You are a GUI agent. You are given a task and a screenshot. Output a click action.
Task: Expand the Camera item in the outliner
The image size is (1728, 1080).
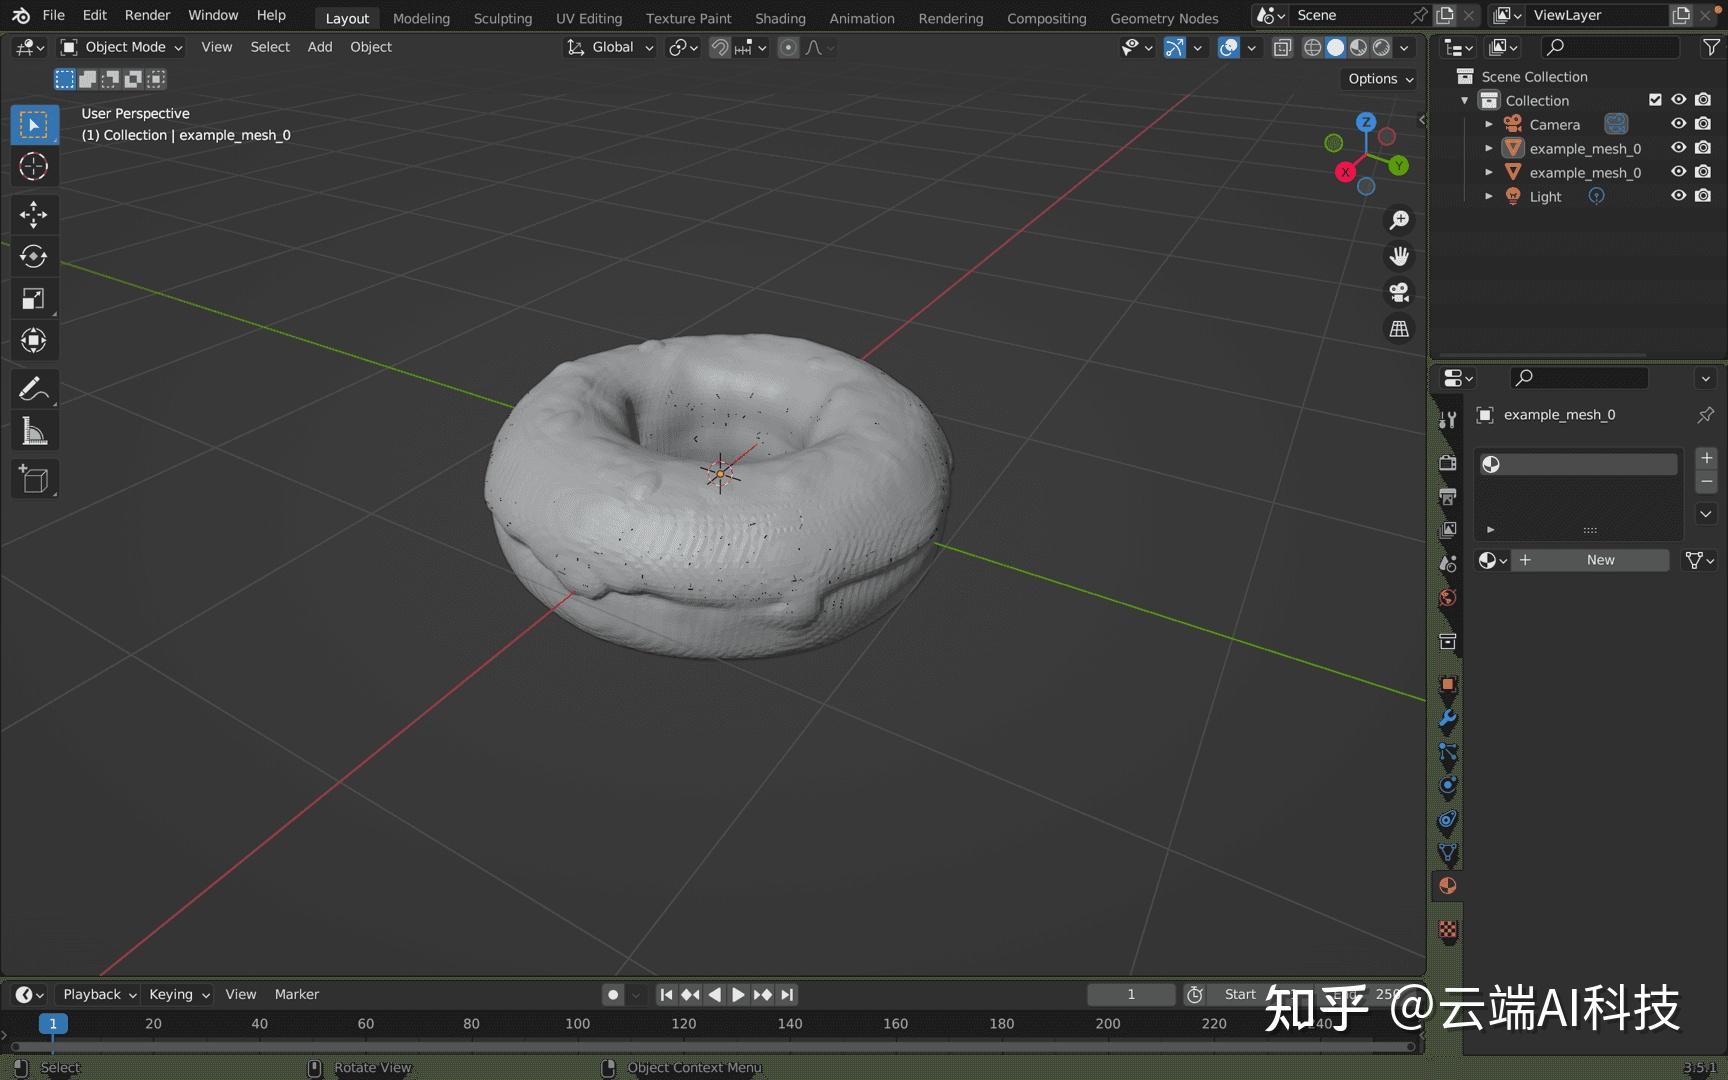point(1489,123)
